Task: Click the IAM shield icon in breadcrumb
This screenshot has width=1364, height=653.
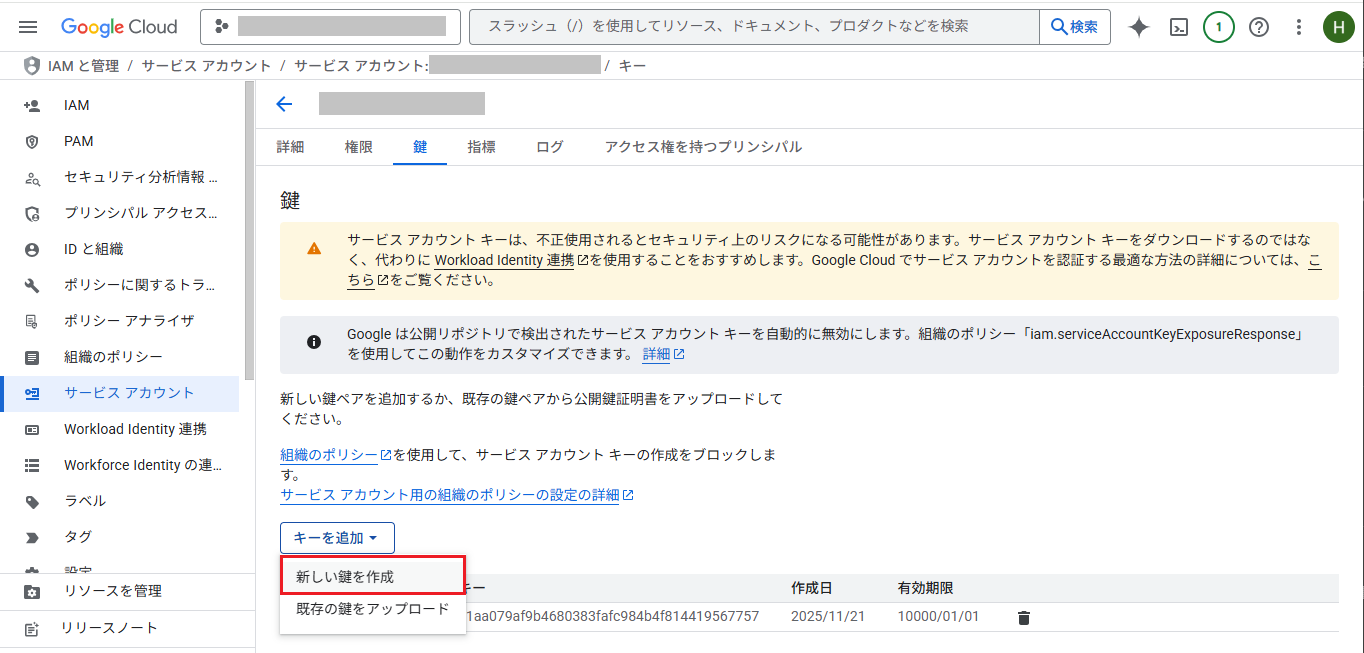Action: coord(31,65)
